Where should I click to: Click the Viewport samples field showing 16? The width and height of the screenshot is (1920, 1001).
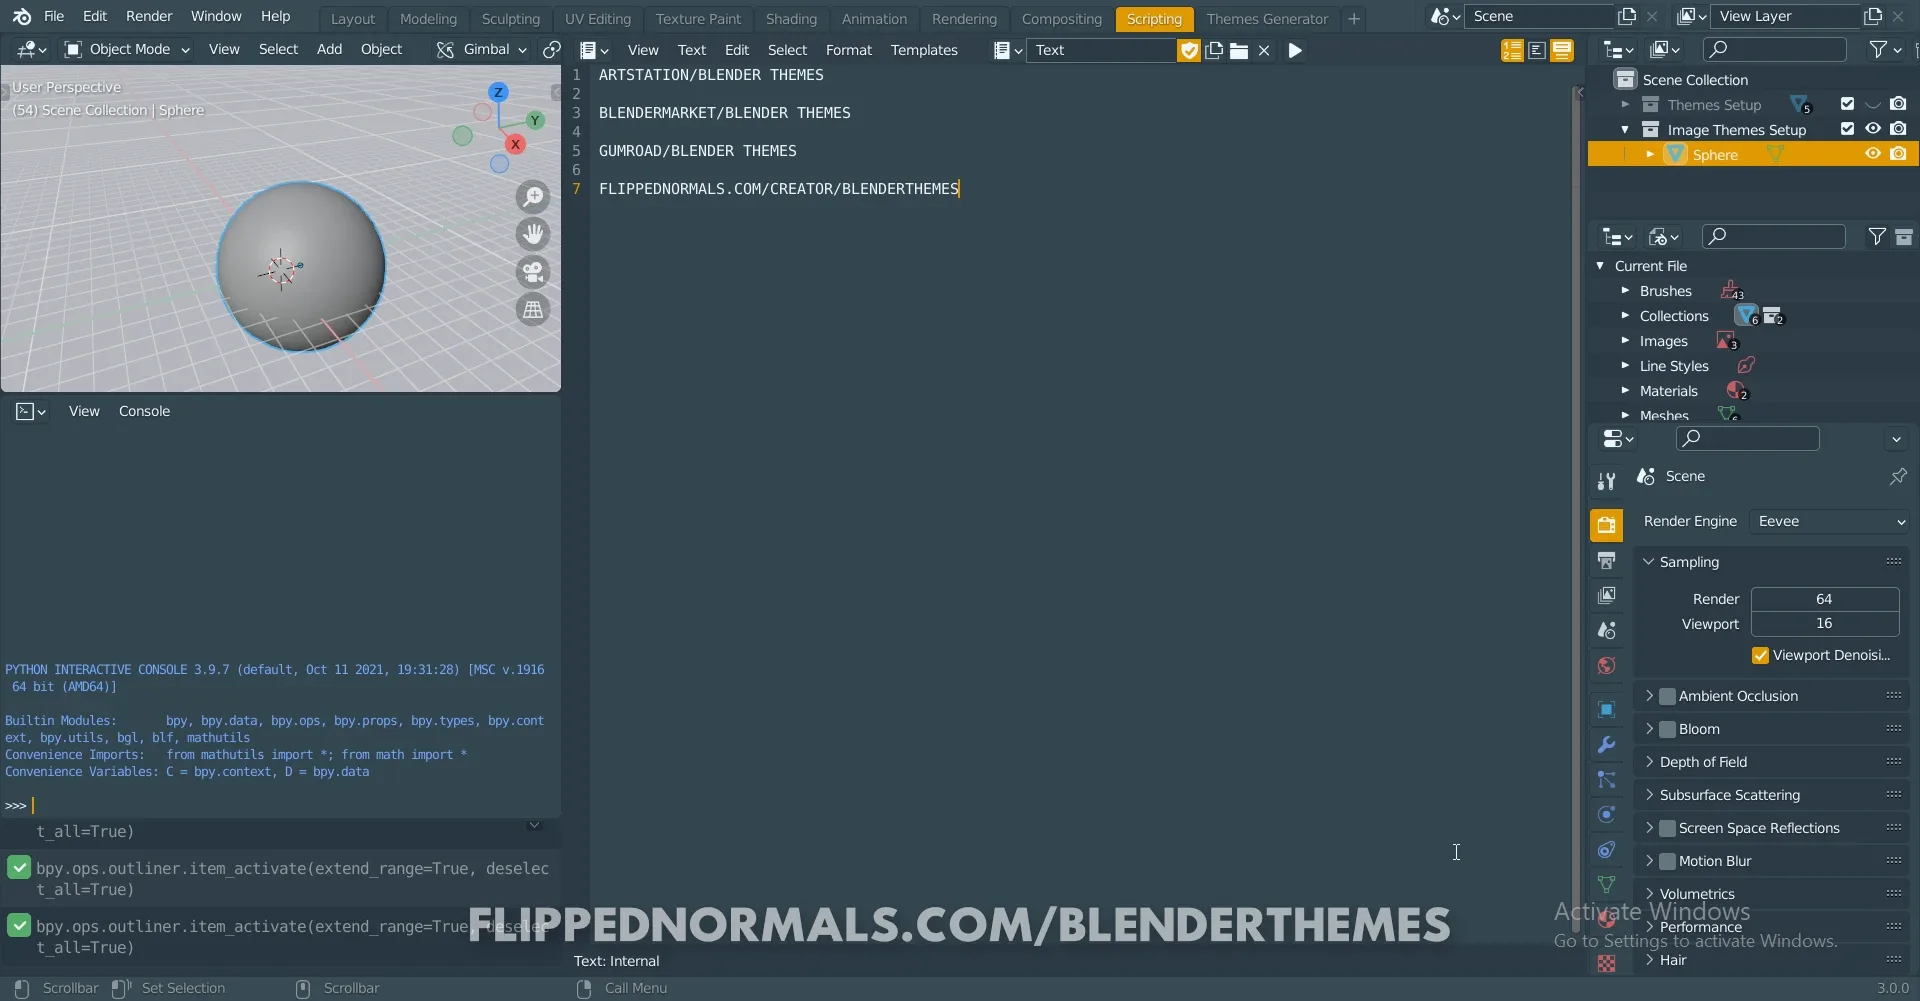pos(1824,624)
